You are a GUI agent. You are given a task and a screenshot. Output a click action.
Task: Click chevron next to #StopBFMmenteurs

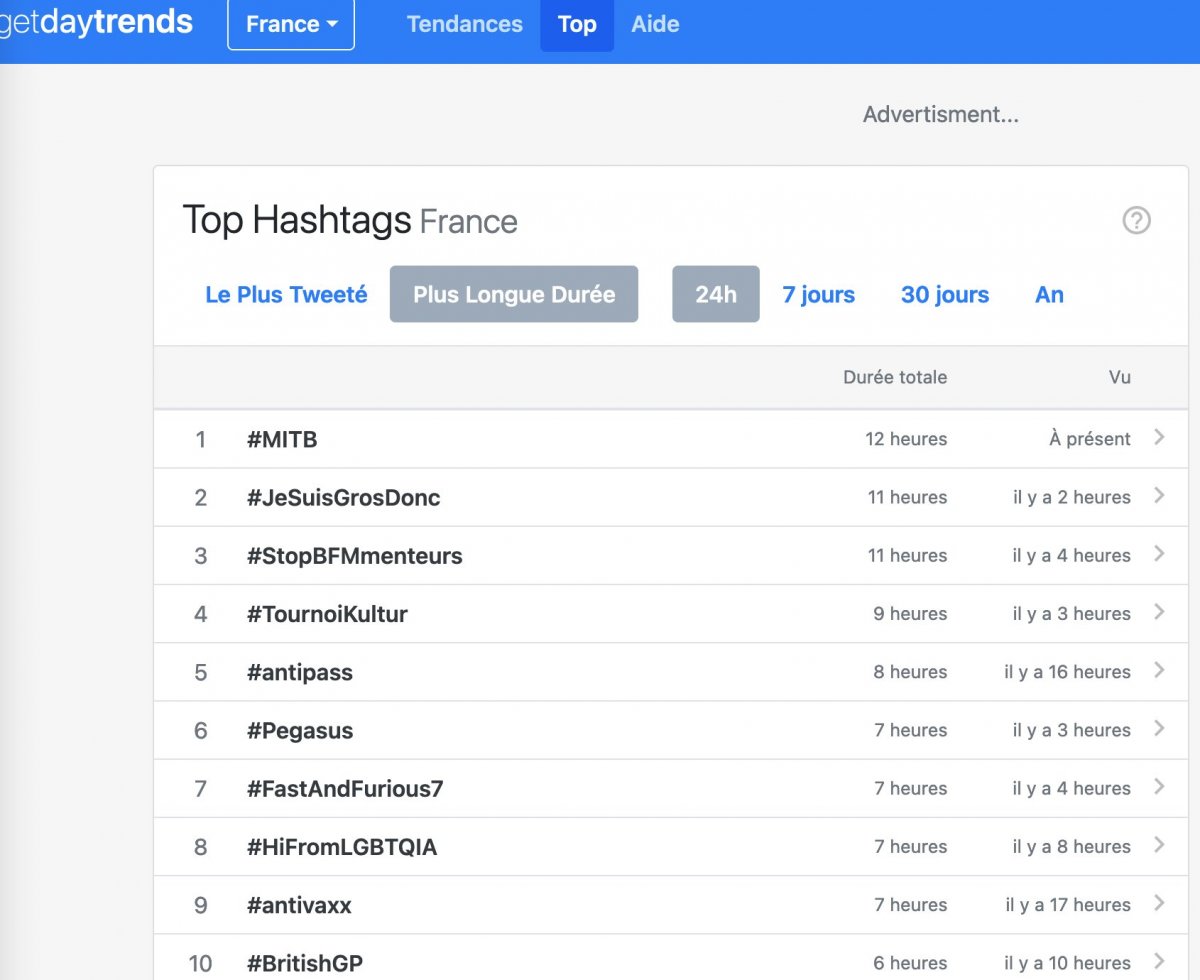pyautogui.click(x=1159, y=553)
